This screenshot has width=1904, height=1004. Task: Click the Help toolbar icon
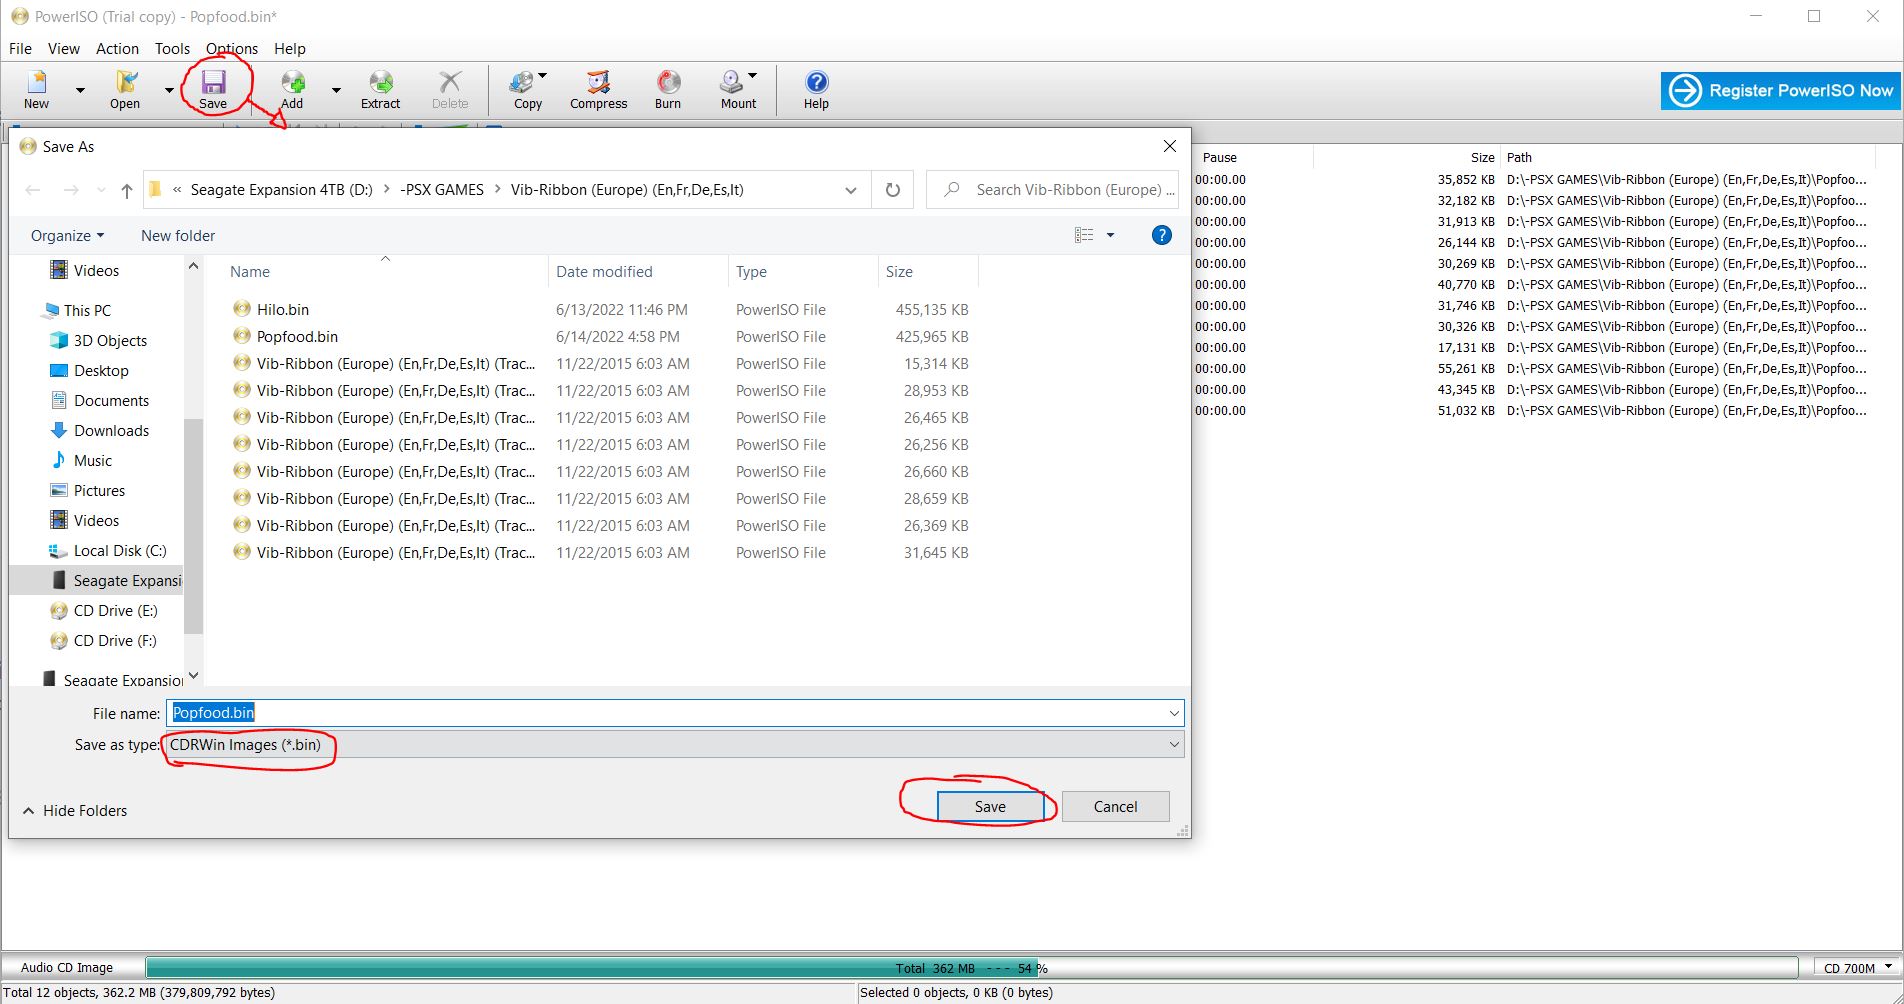(x=816, y=89)
